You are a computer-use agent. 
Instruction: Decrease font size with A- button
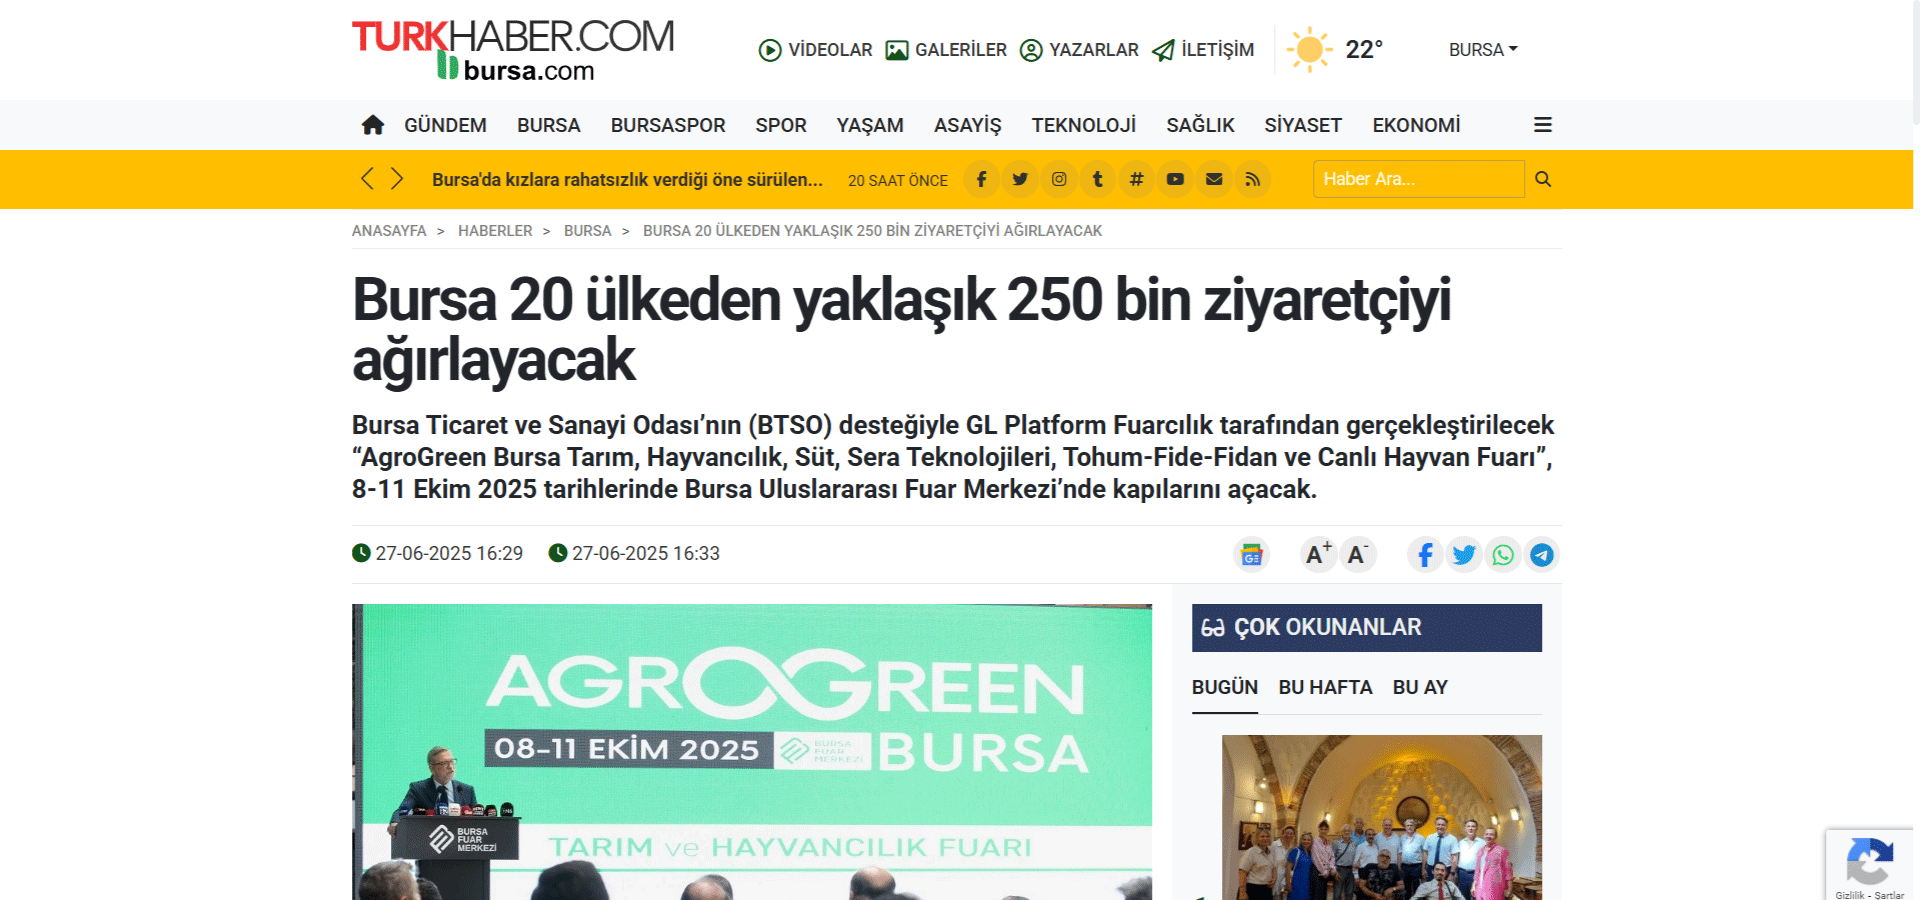pos(1357,554)
